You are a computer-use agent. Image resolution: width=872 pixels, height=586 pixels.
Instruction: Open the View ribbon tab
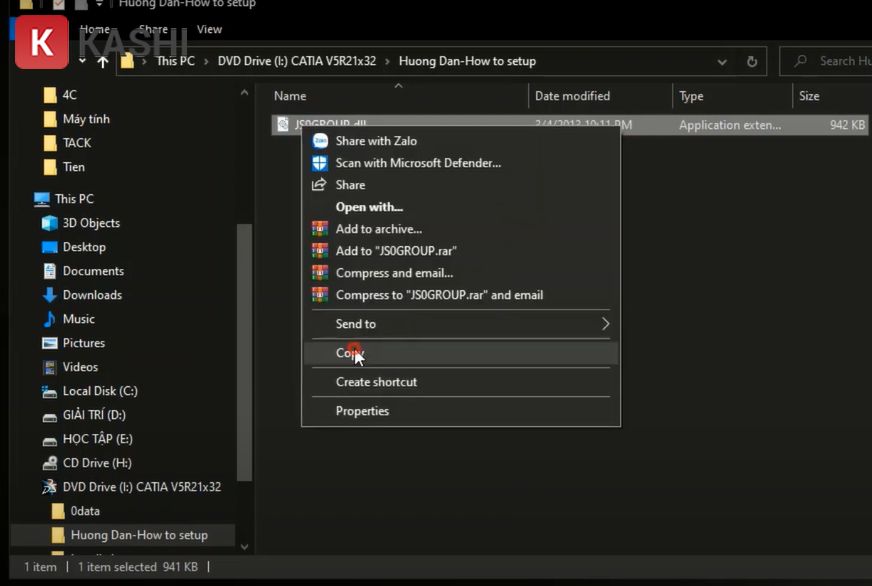click(x=209, y=29)
